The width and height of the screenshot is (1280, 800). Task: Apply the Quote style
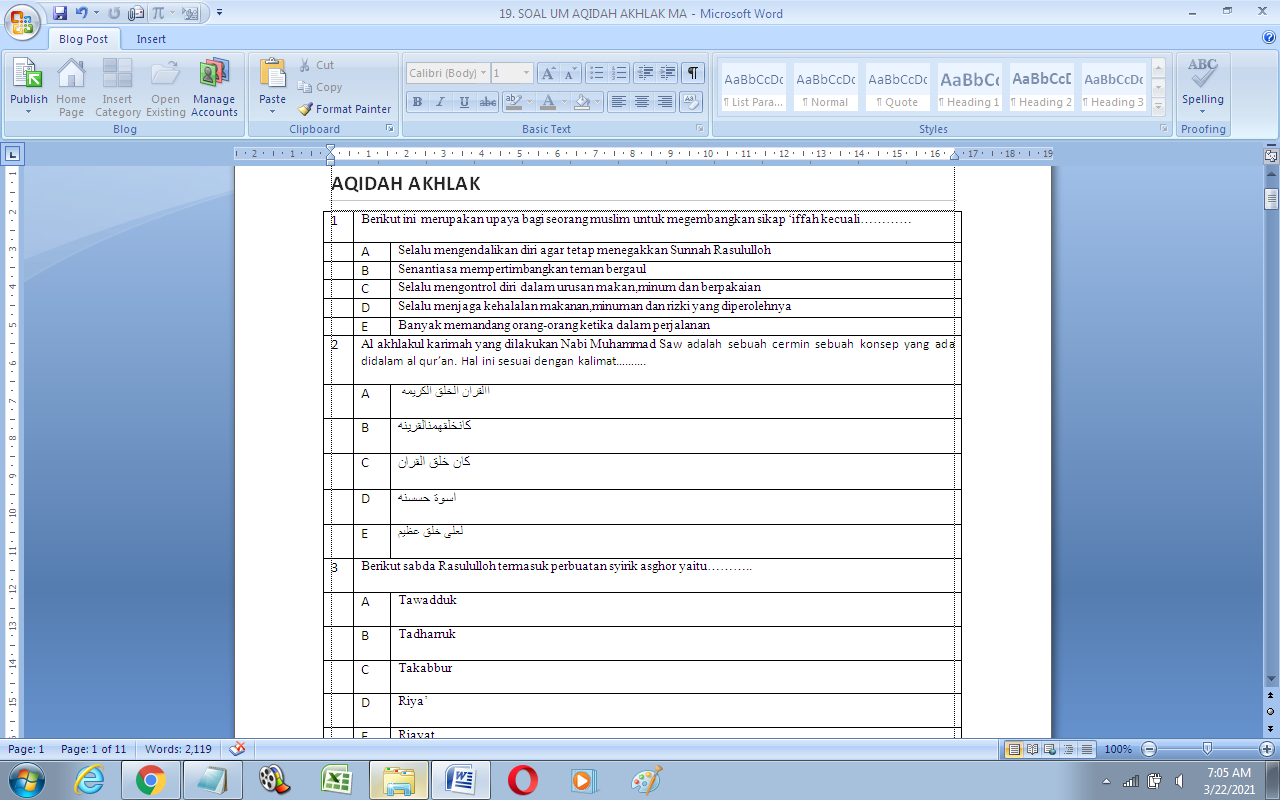(x=897, y=89)
